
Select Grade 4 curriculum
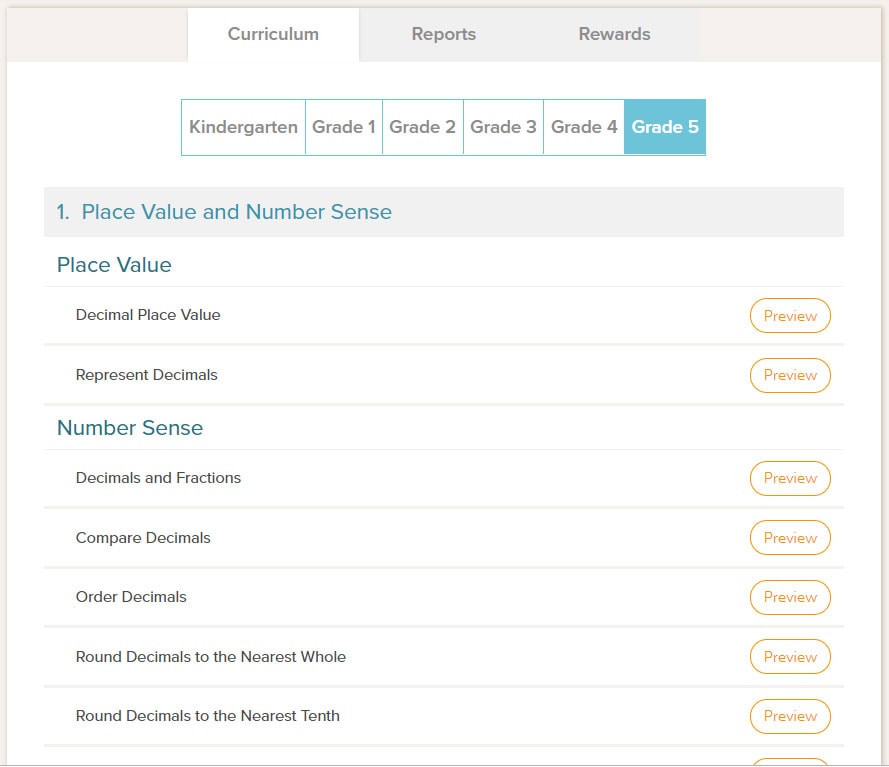tap(584, 127)
